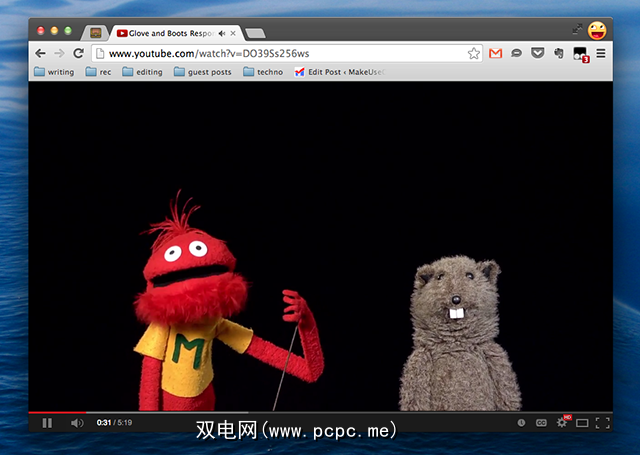Open the guest posts bookmarks folder
The height and width of the screenshot is (455, 640).
pyautogui.click(x=202, y=72)
